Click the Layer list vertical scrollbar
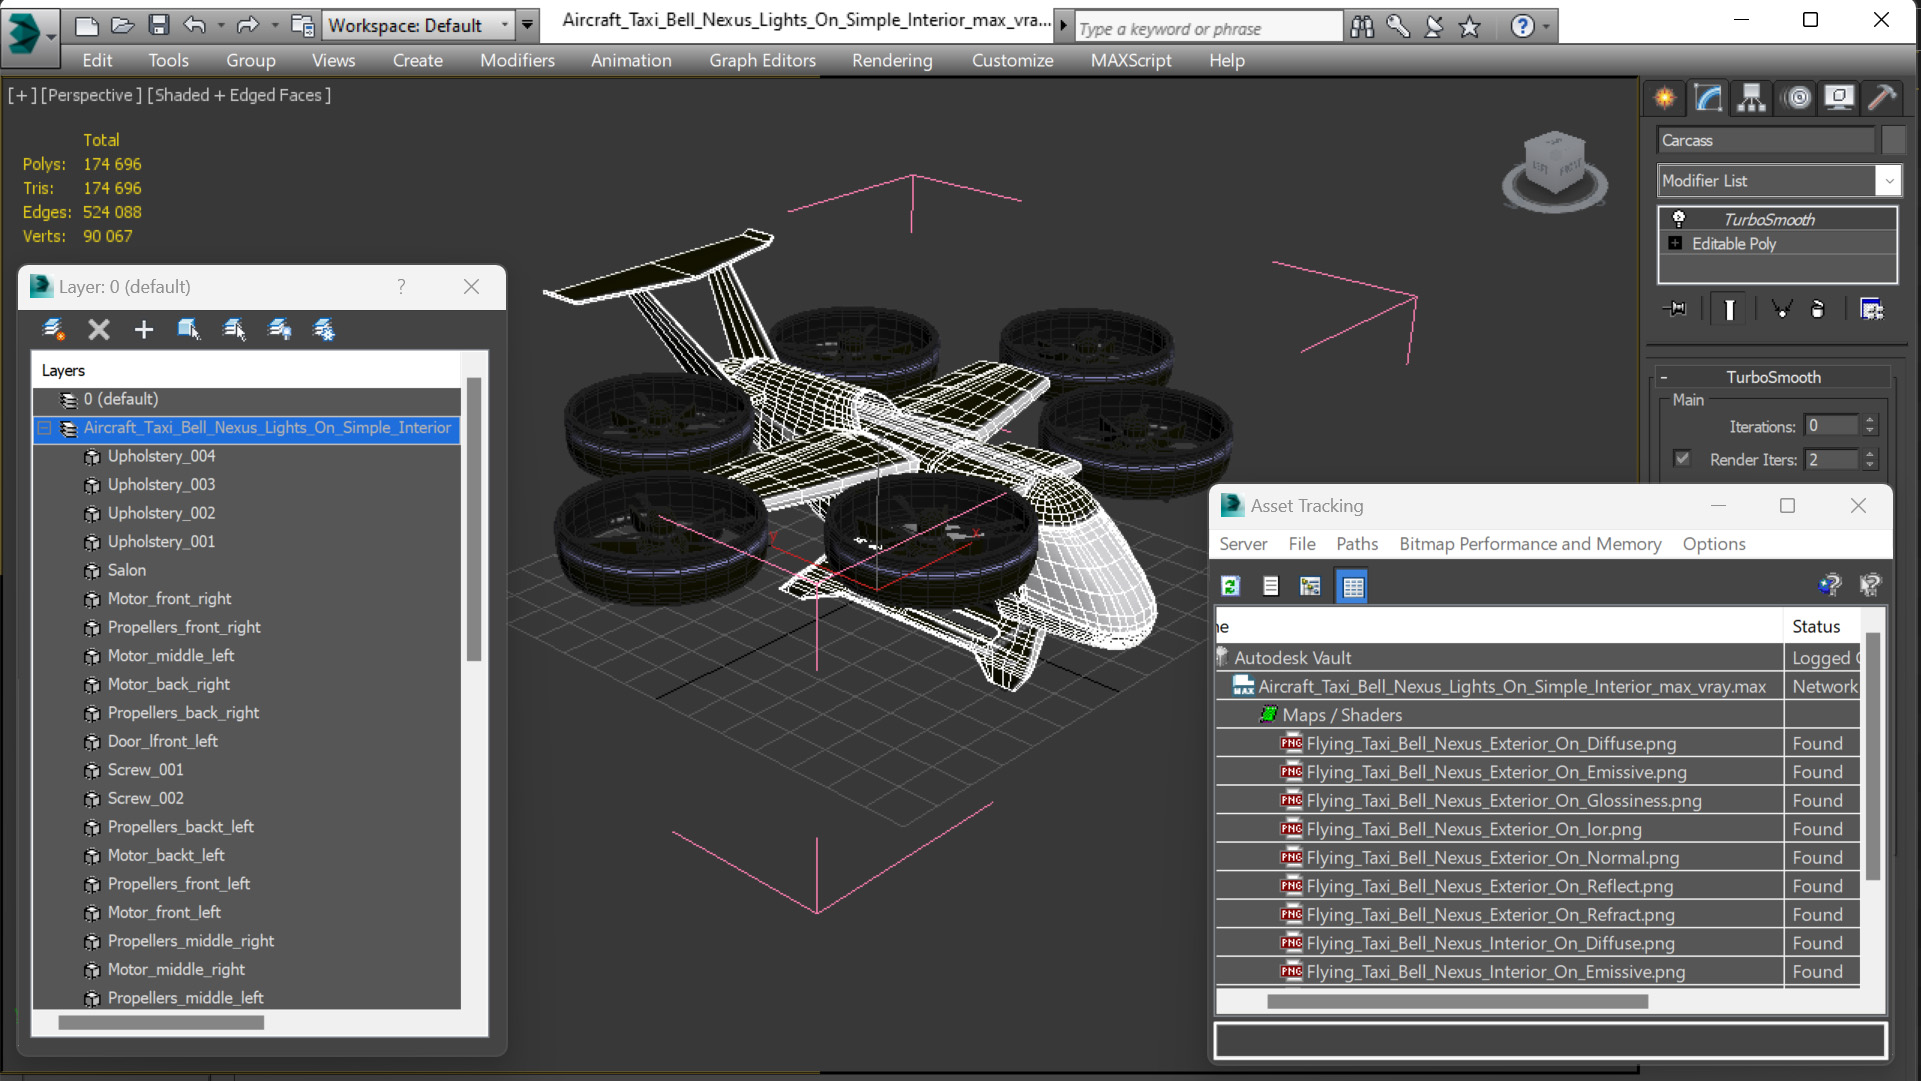The height and width of the screenshot is (1081, 1921). [x=474, y=520]
